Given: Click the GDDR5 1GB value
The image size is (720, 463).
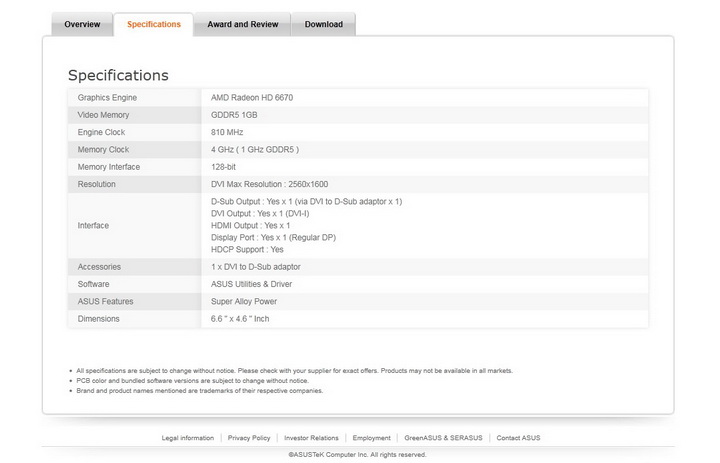Looking at the screenshot, I should tap(234, 115).
